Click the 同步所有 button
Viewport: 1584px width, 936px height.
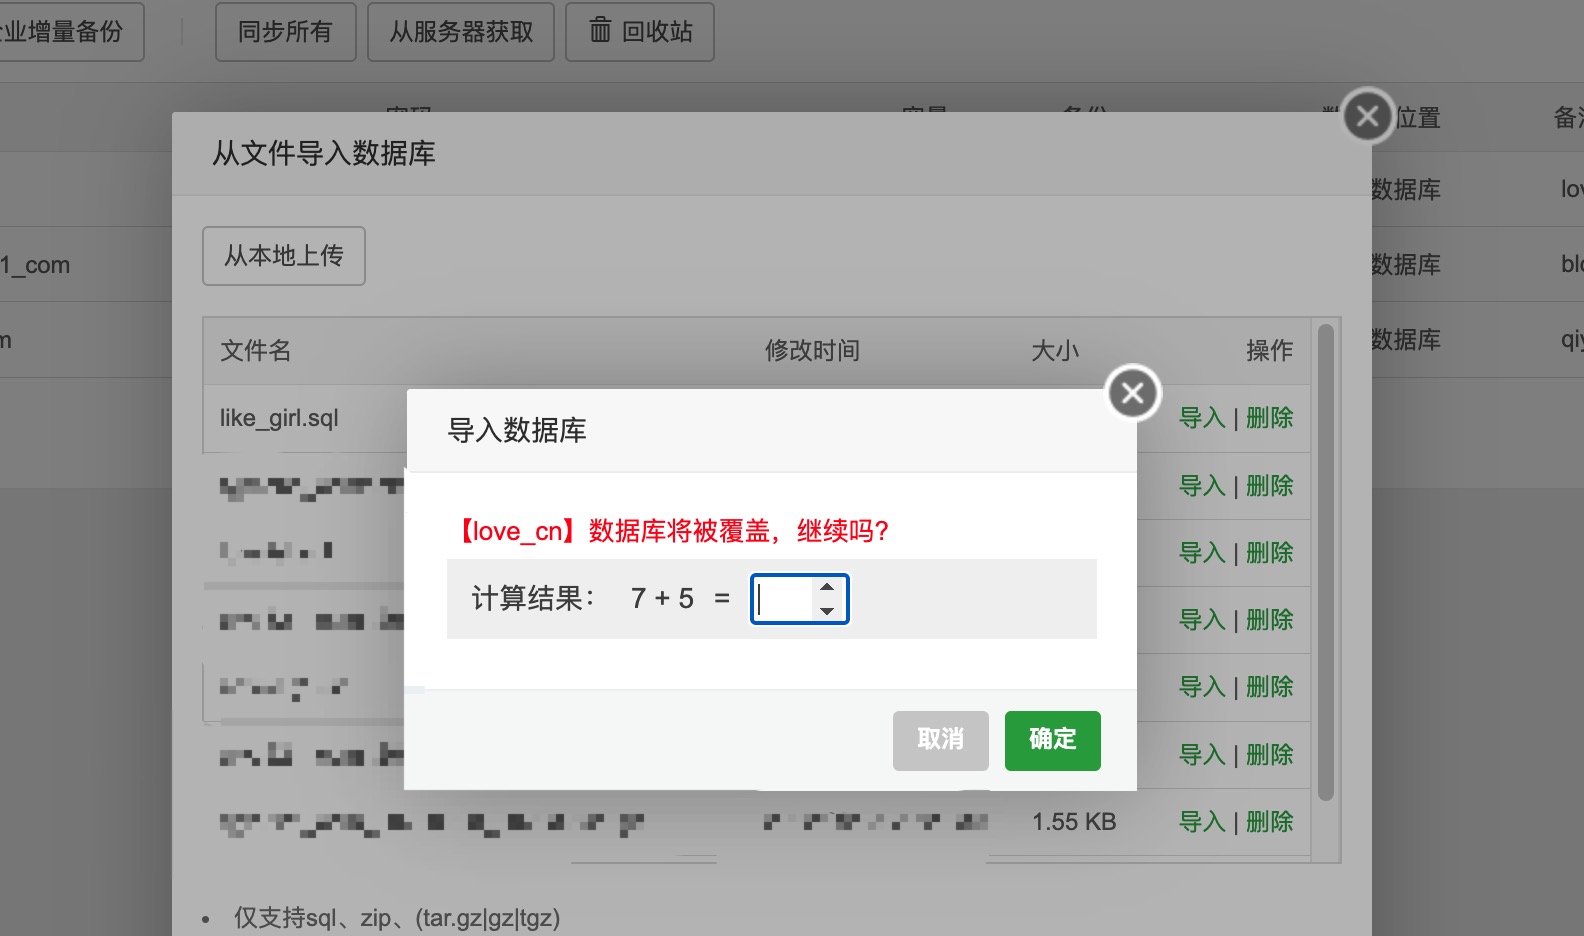coord(285,32)
